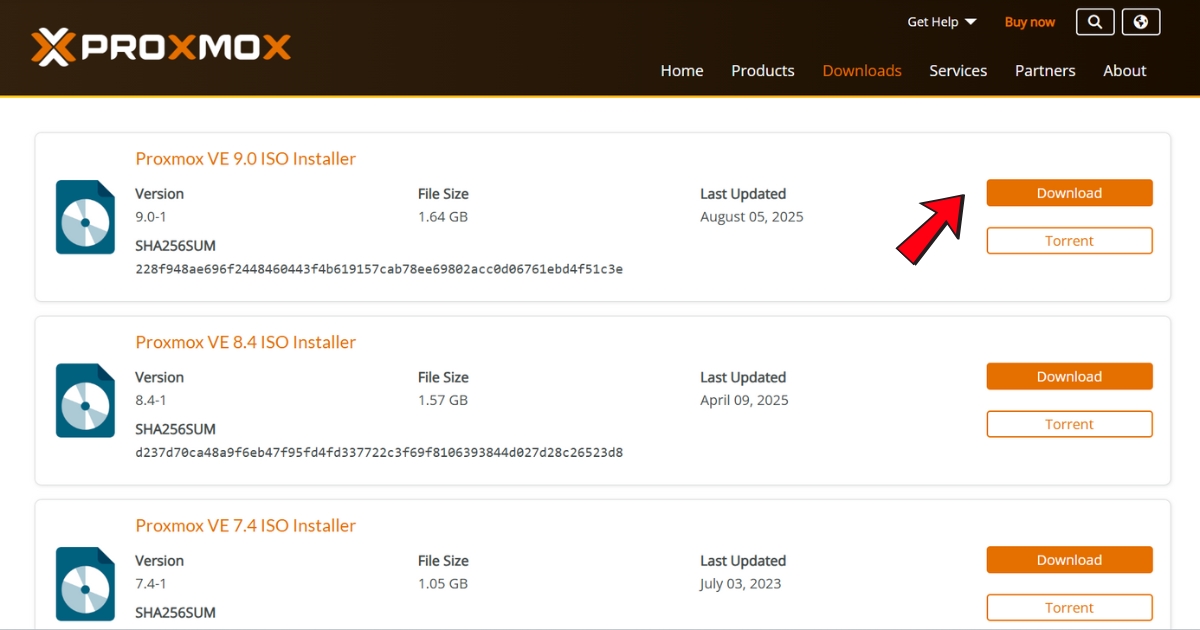The width and height of the screenshot is (1200, 630).
Task: Click the Buy now link
Action: point(1029,21)
